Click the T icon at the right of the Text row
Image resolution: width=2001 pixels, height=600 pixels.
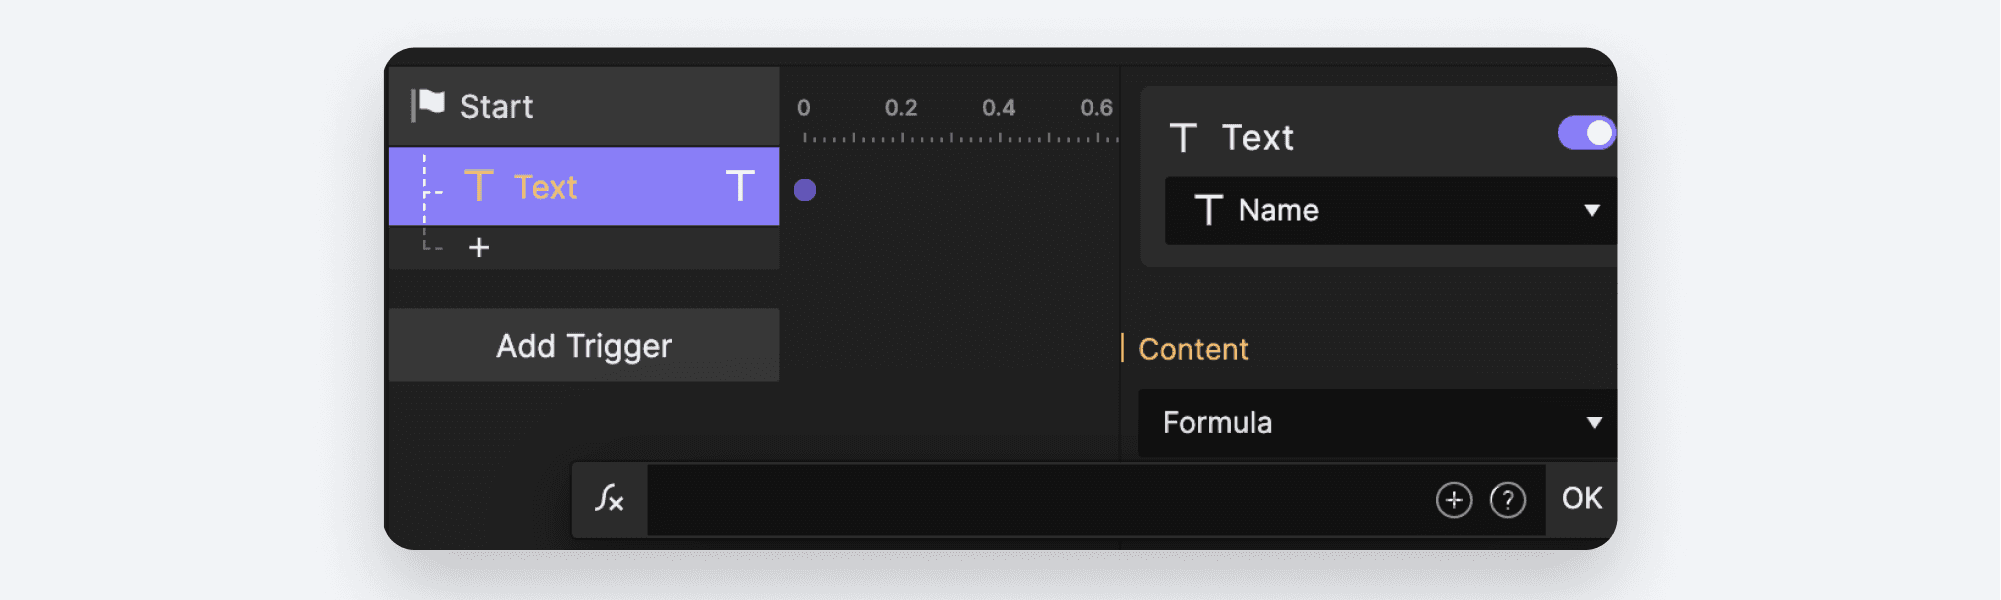tap(741, 185)
